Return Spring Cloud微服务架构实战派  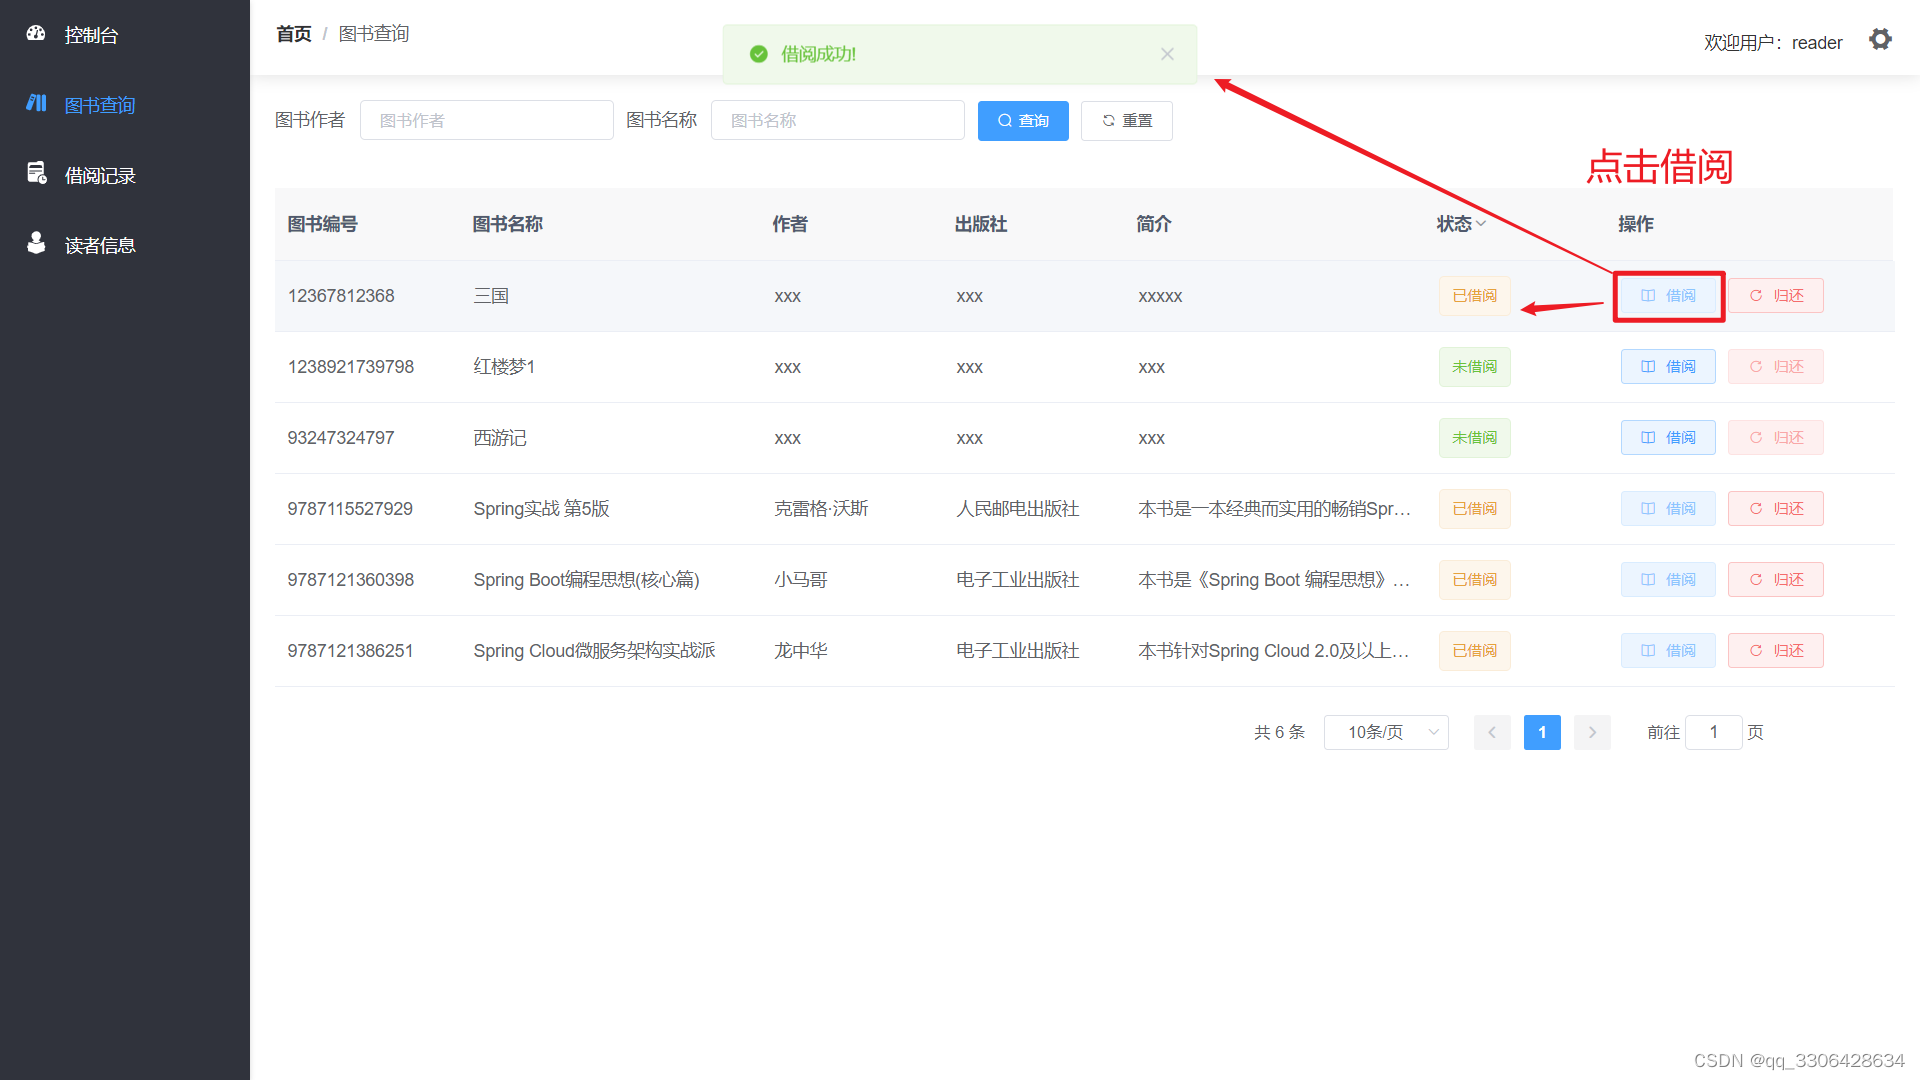[1776, 651]
